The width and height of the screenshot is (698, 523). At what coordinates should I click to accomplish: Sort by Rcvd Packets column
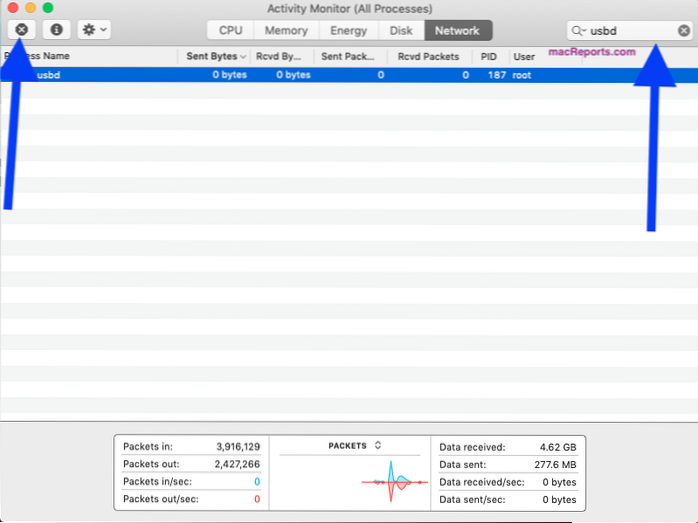coord(429,57)
